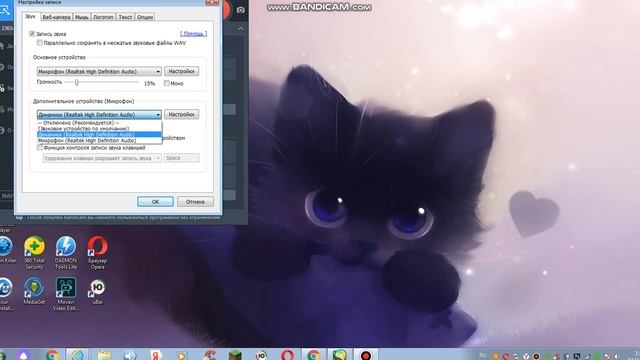Check the Моно checkbox
This screenshot has width=640, height=360.
tap(167, 83)
